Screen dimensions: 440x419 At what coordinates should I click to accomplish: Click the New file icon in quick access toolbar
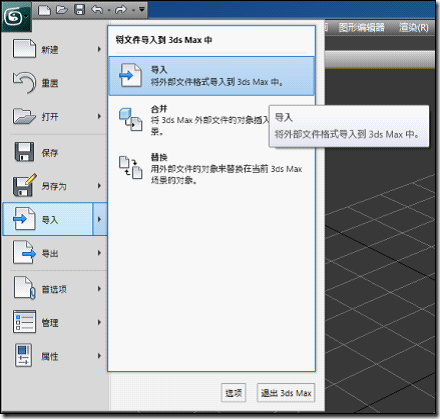pos(44,10)
